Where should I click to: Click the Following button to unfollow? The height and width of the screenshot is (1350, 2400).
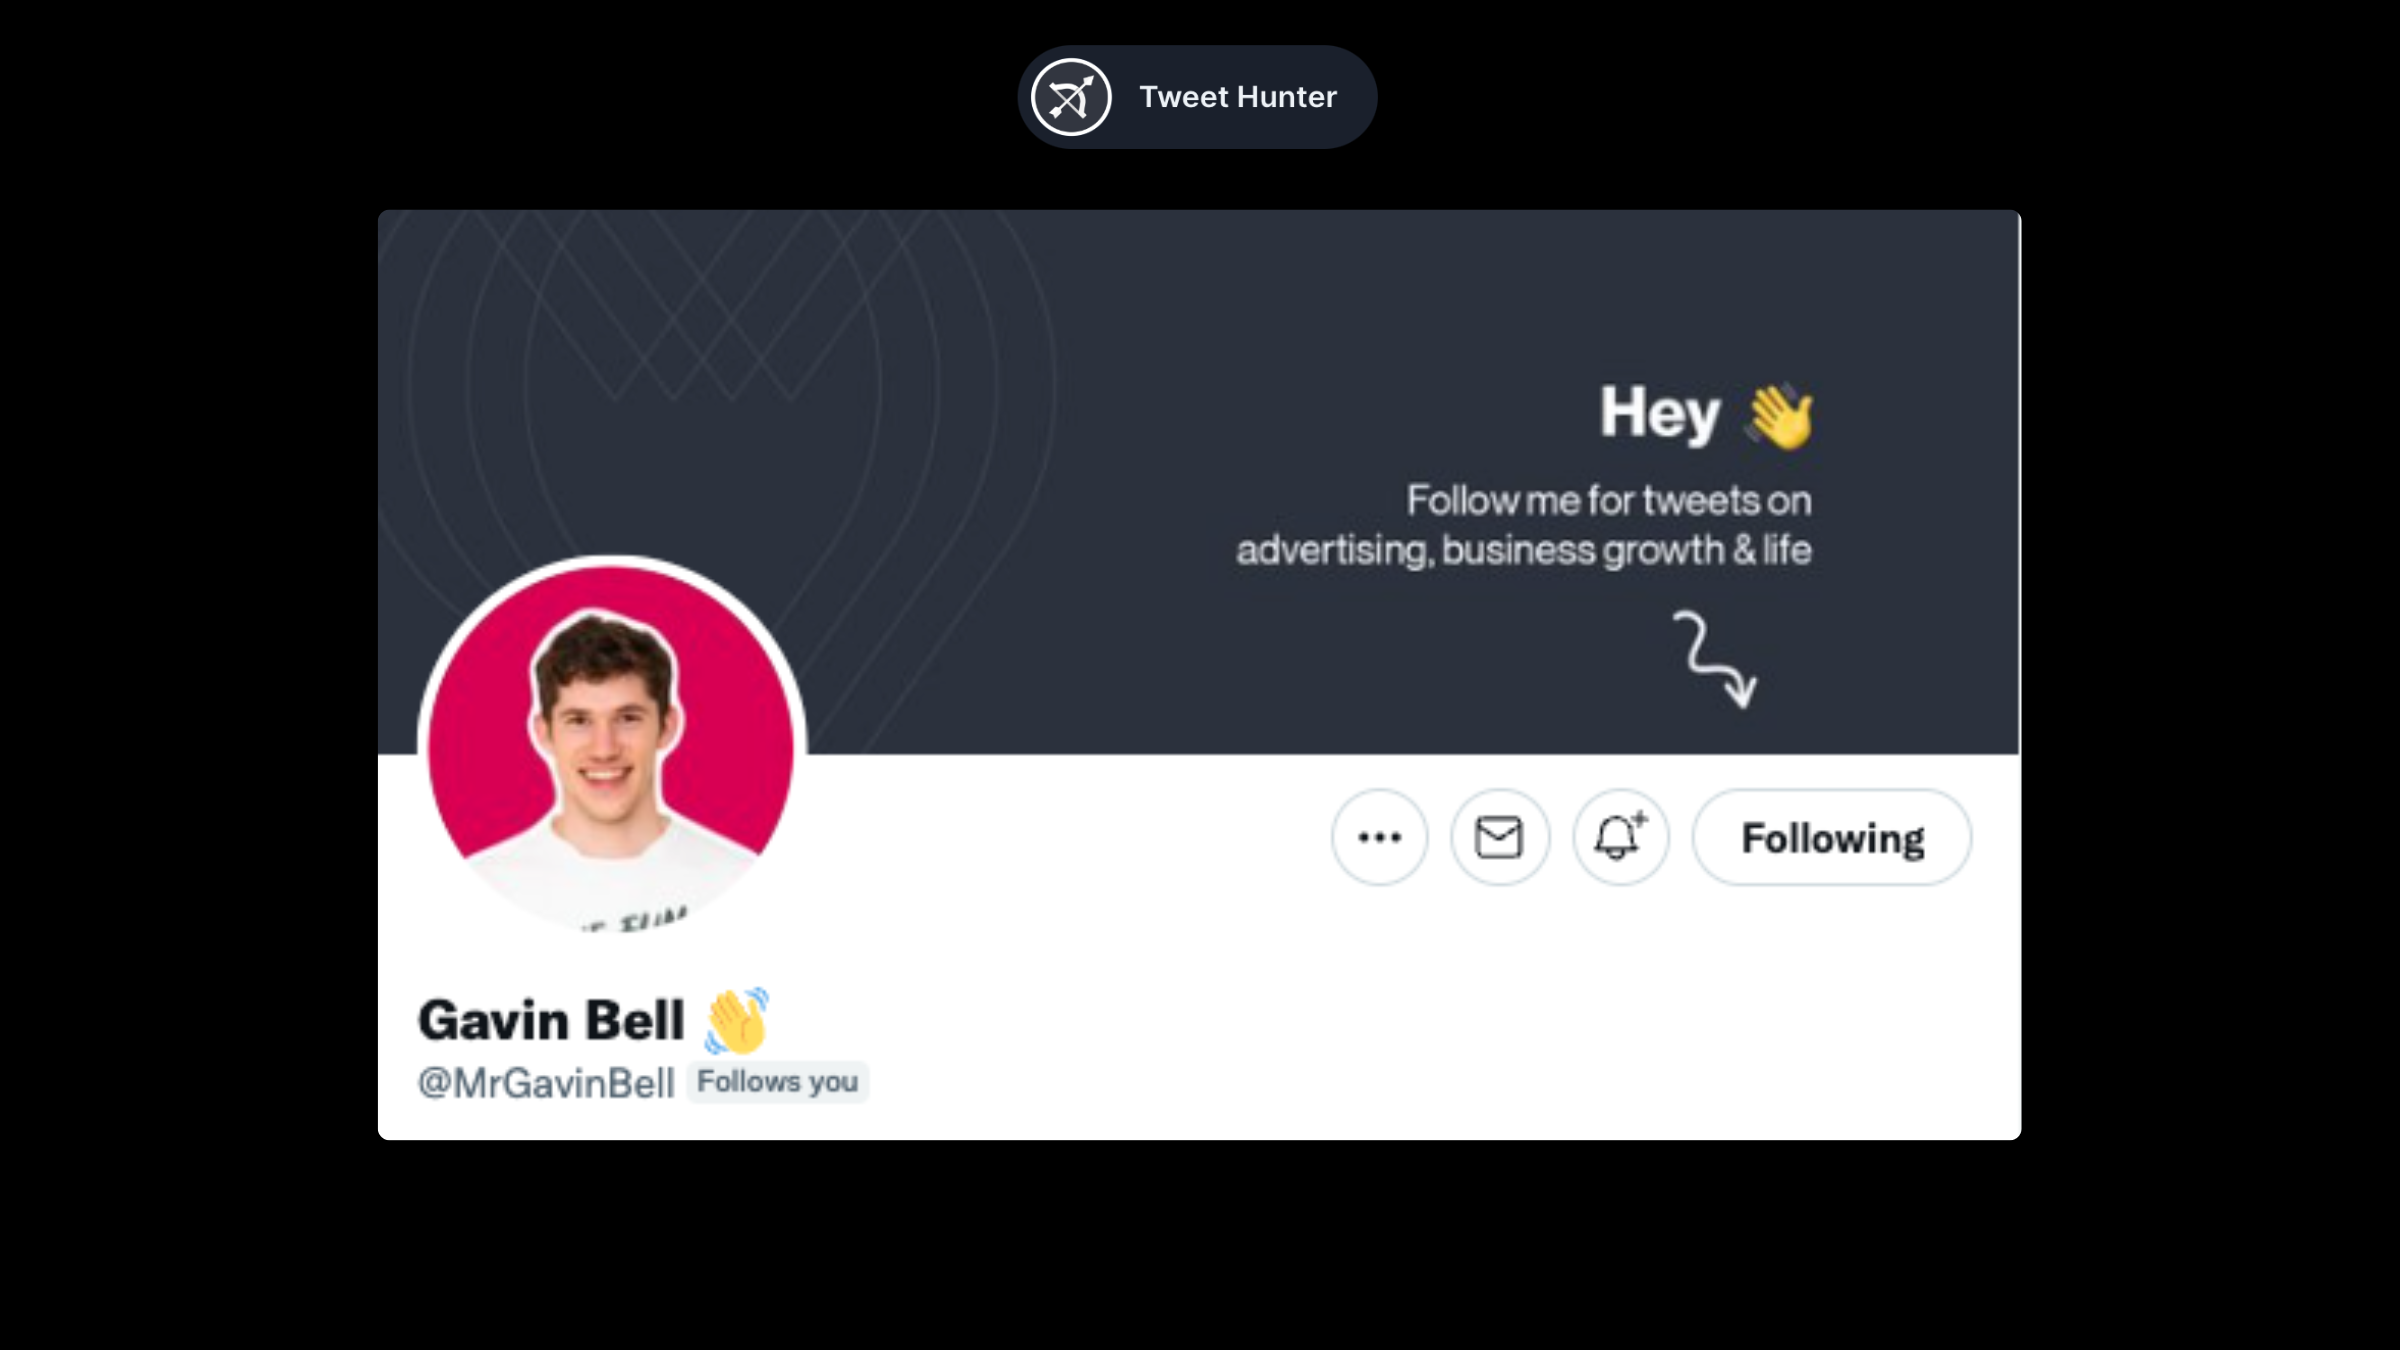pyautogui.click(x=1831, y=837)
